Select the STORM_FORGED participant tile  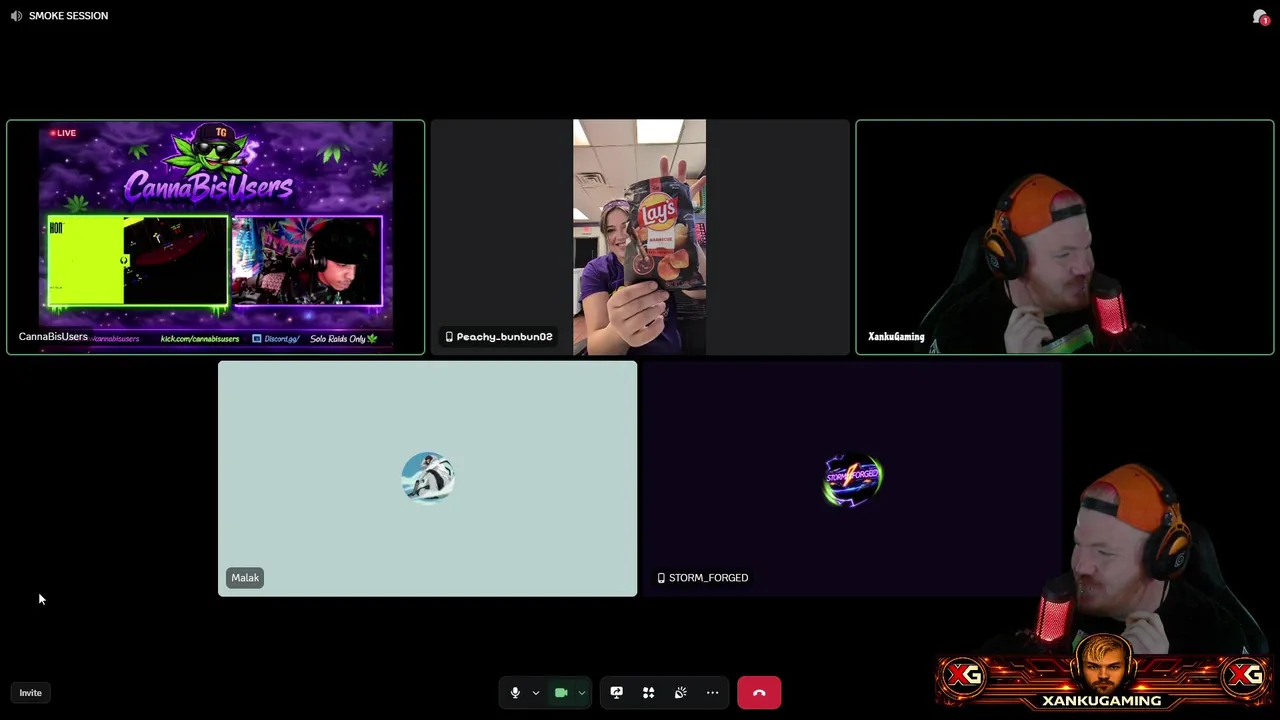coord(852,479)
